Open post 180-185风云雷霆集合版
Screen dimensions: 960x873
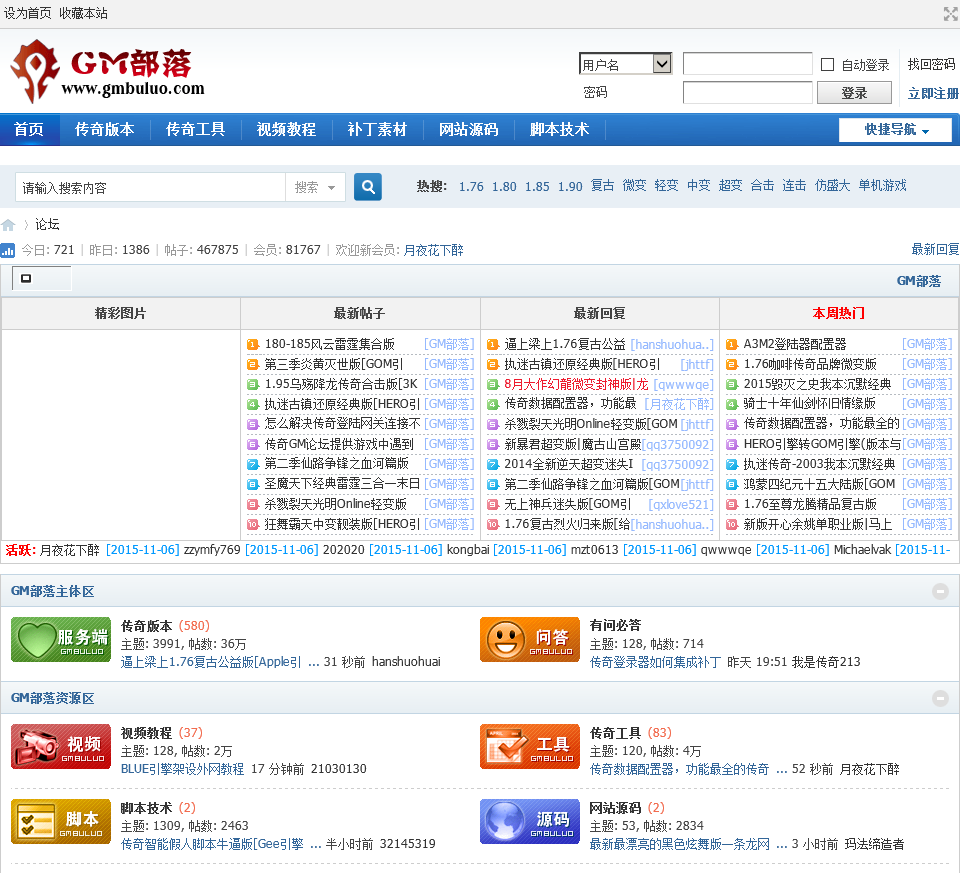point(329,344)
